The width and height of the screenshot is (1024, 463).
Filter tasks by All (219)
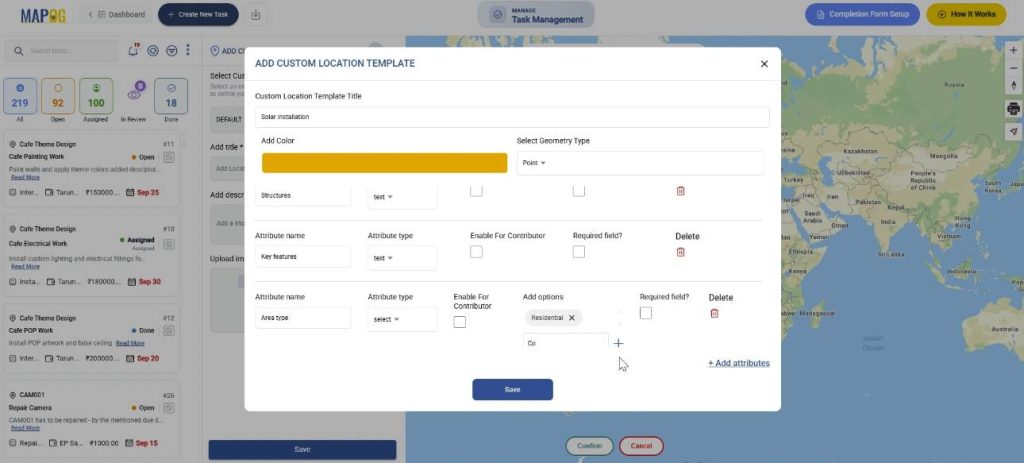point(20,96)
